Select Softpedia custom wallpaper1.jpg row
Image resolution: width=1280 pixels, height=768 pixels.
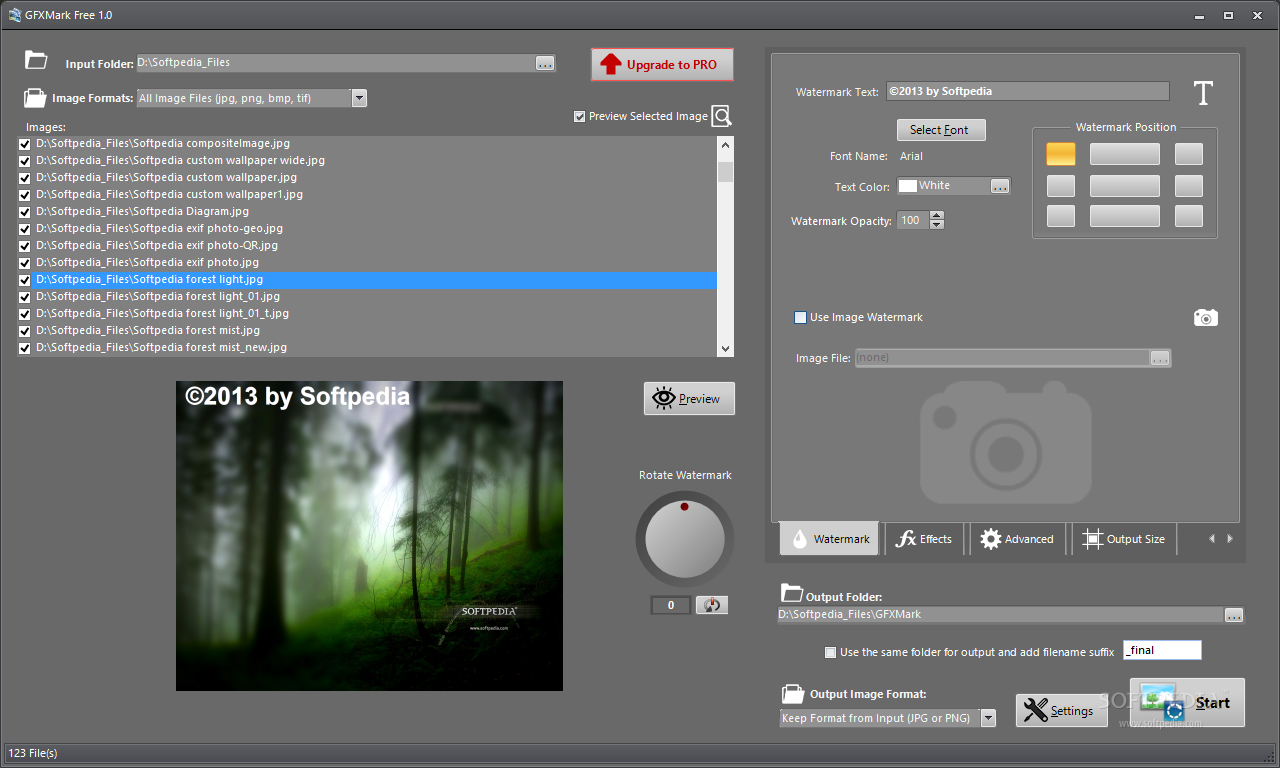[x=375, y=195]
